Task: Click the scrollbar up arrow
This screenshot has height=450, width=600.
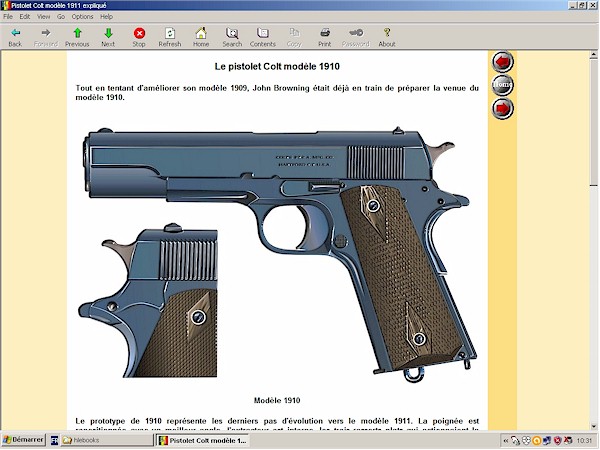Action: [x=594, y=55]
